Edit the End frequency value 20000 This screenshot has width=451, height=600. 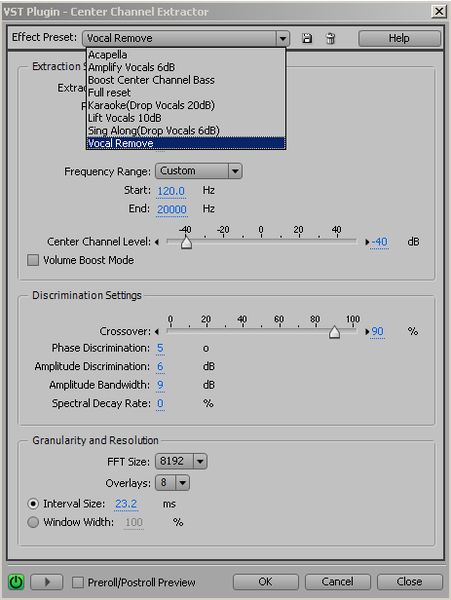point(172,209)
